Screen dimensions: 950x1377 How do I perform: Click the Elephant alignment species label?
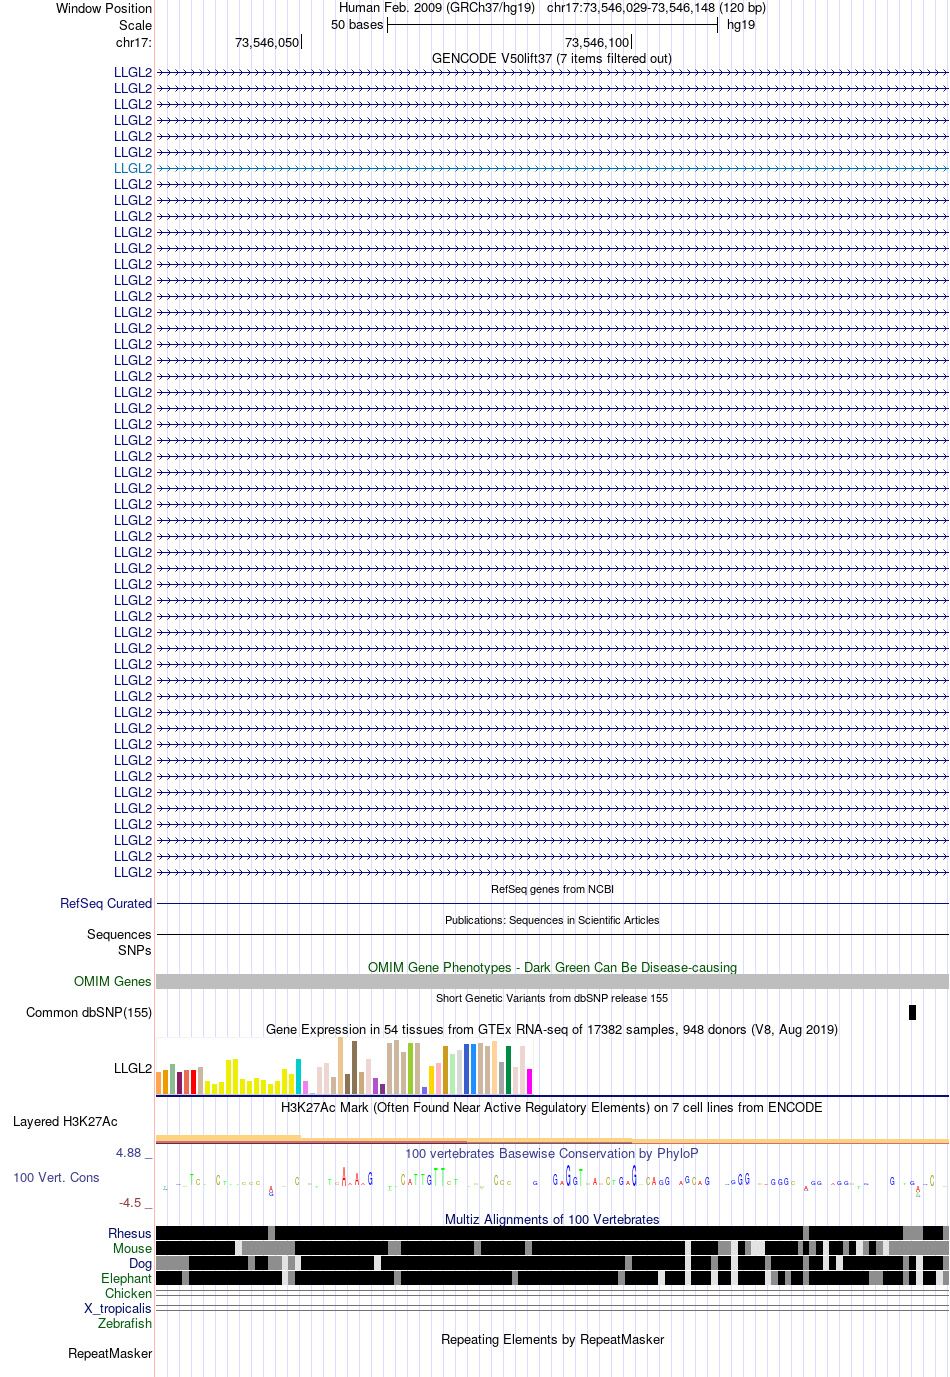point(126,1278)
